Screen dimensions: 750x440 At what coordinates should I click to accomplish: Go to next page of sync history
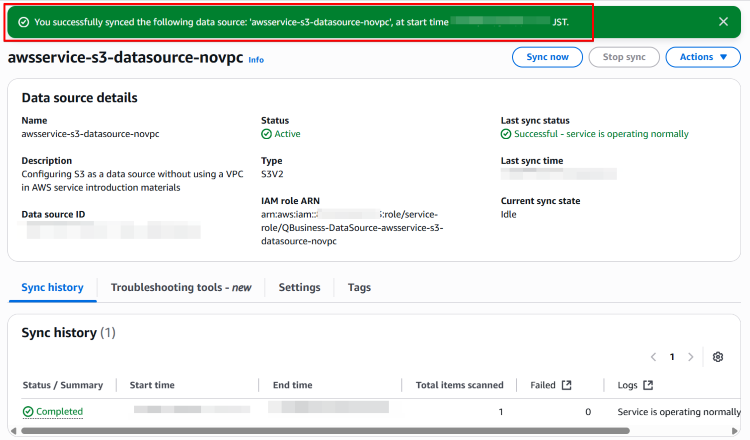[690, 357]
